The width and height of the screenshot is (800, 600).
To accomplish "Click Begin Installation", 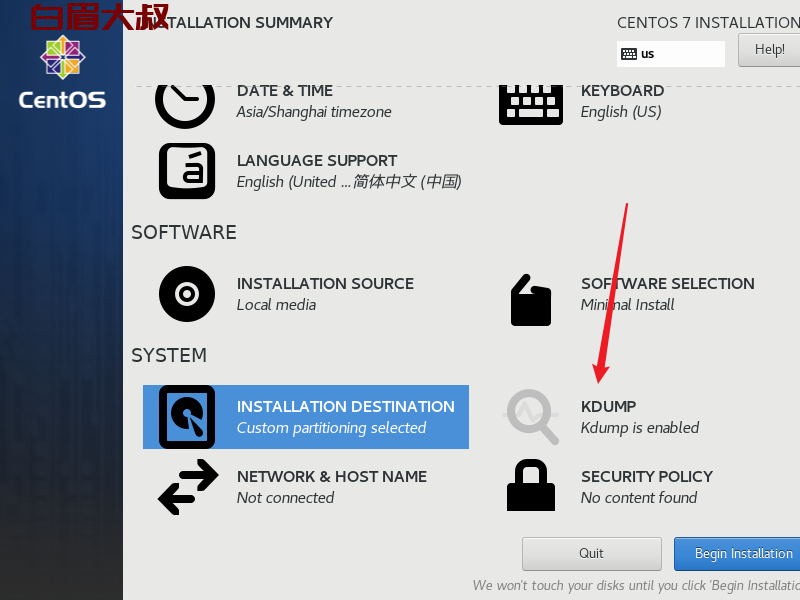I will tap(737, 554).
